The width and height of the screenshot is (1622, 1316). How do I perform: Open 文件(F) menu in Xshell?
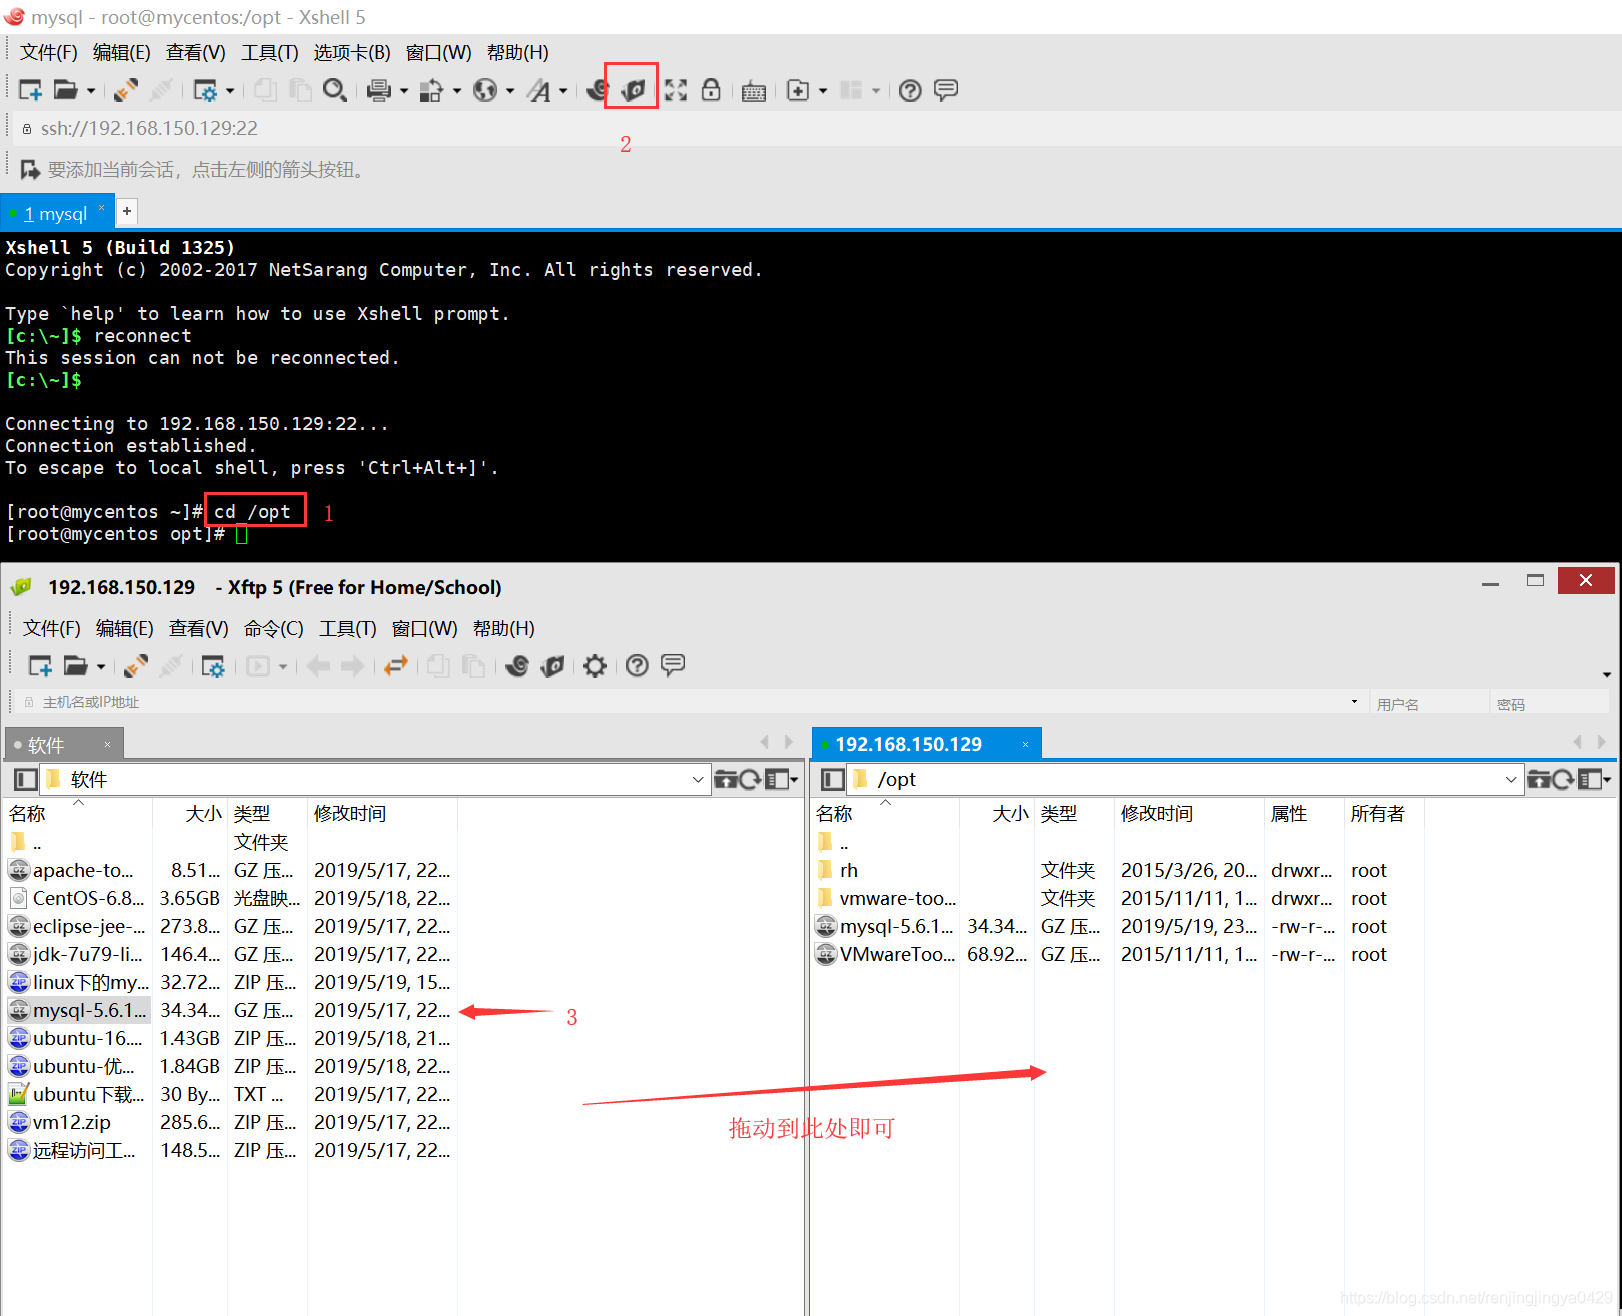pos(49,53)
